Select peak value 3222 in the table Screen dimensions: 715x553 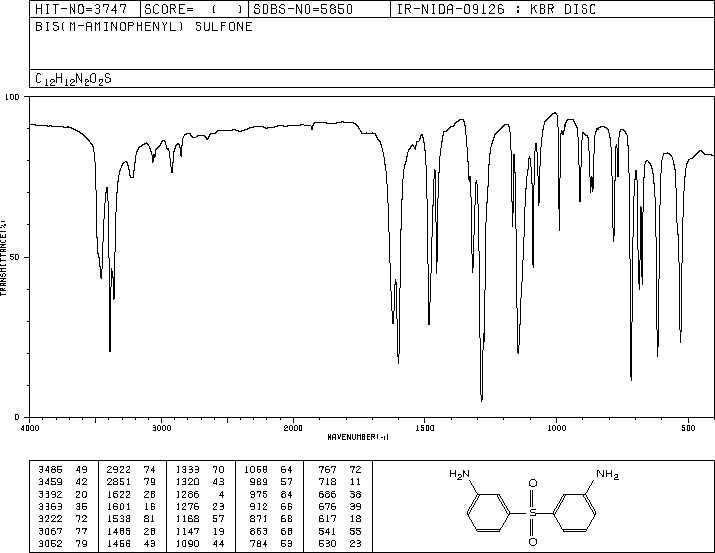51,519
